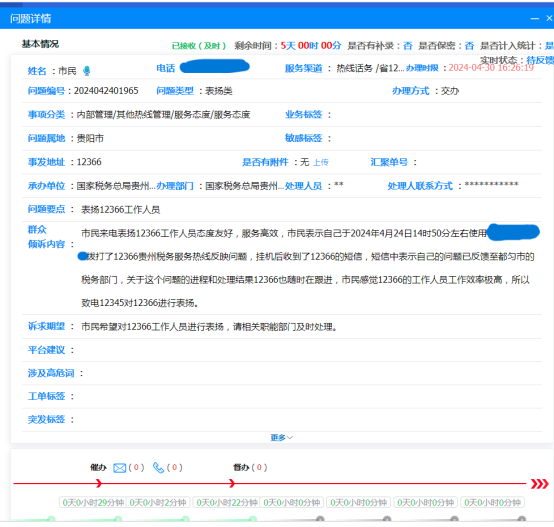
Task: Click the 催办 phone call icon
Action: (158, 468)
